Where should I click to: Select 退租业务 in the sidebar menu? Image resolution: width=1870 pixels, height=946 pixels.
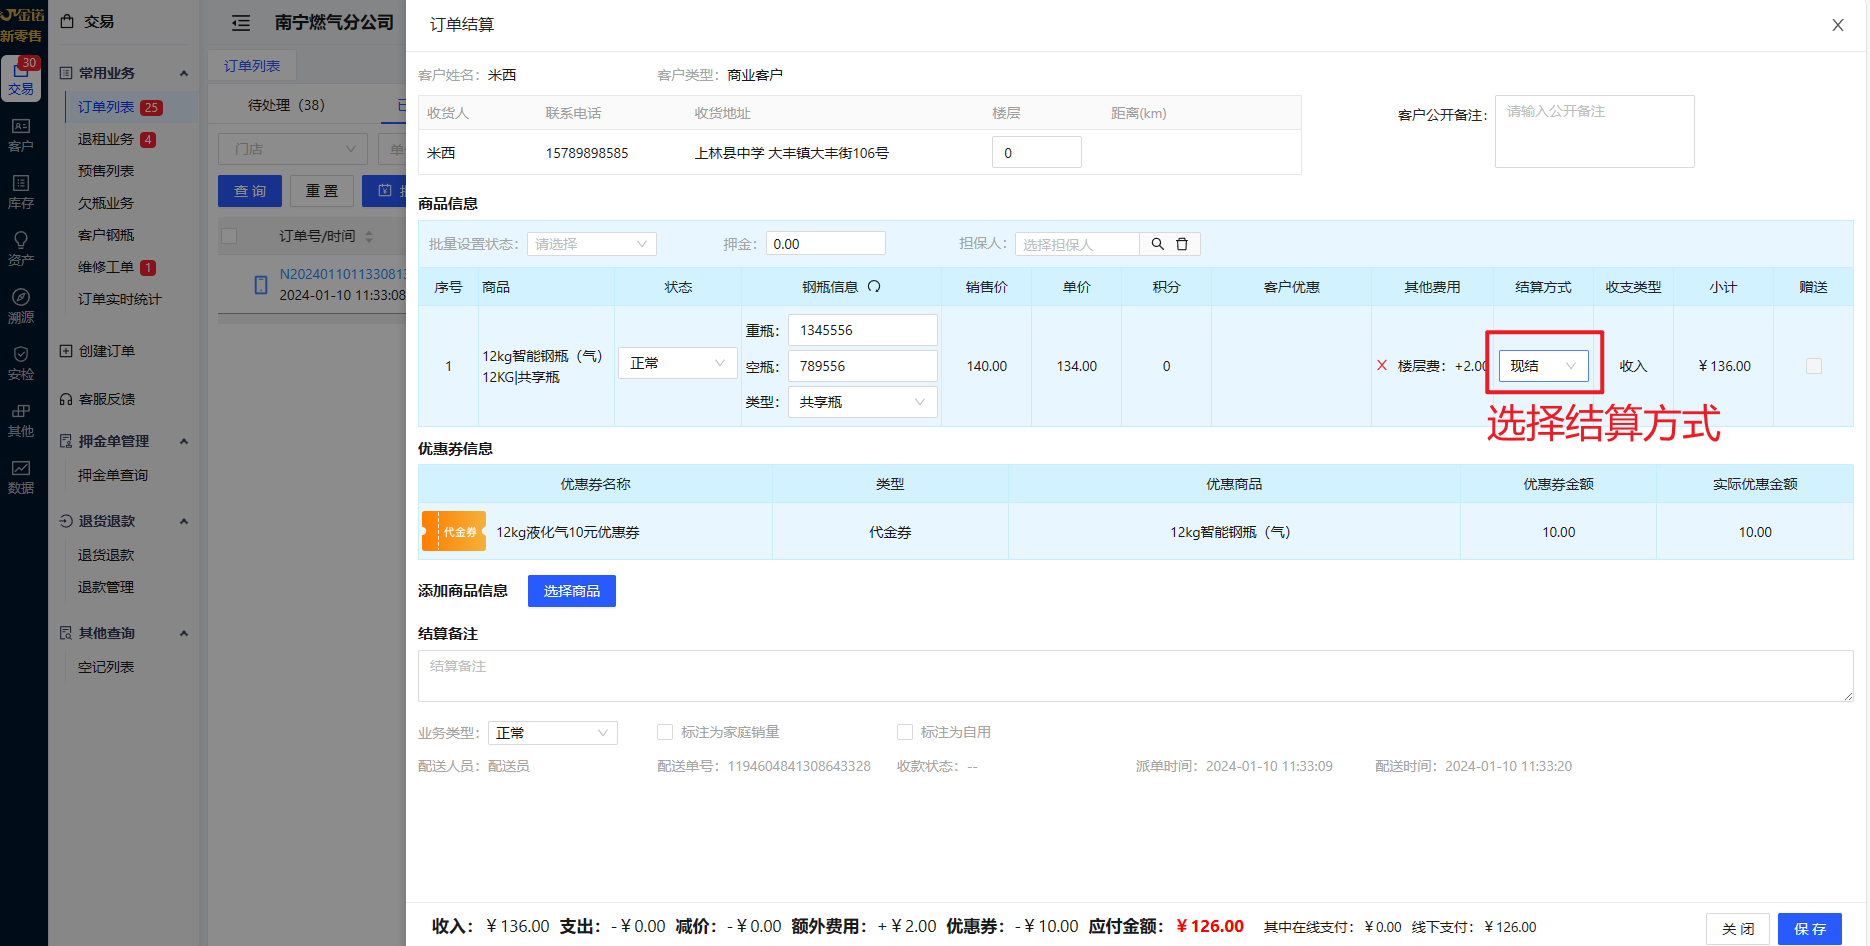(x=106, y=139)
